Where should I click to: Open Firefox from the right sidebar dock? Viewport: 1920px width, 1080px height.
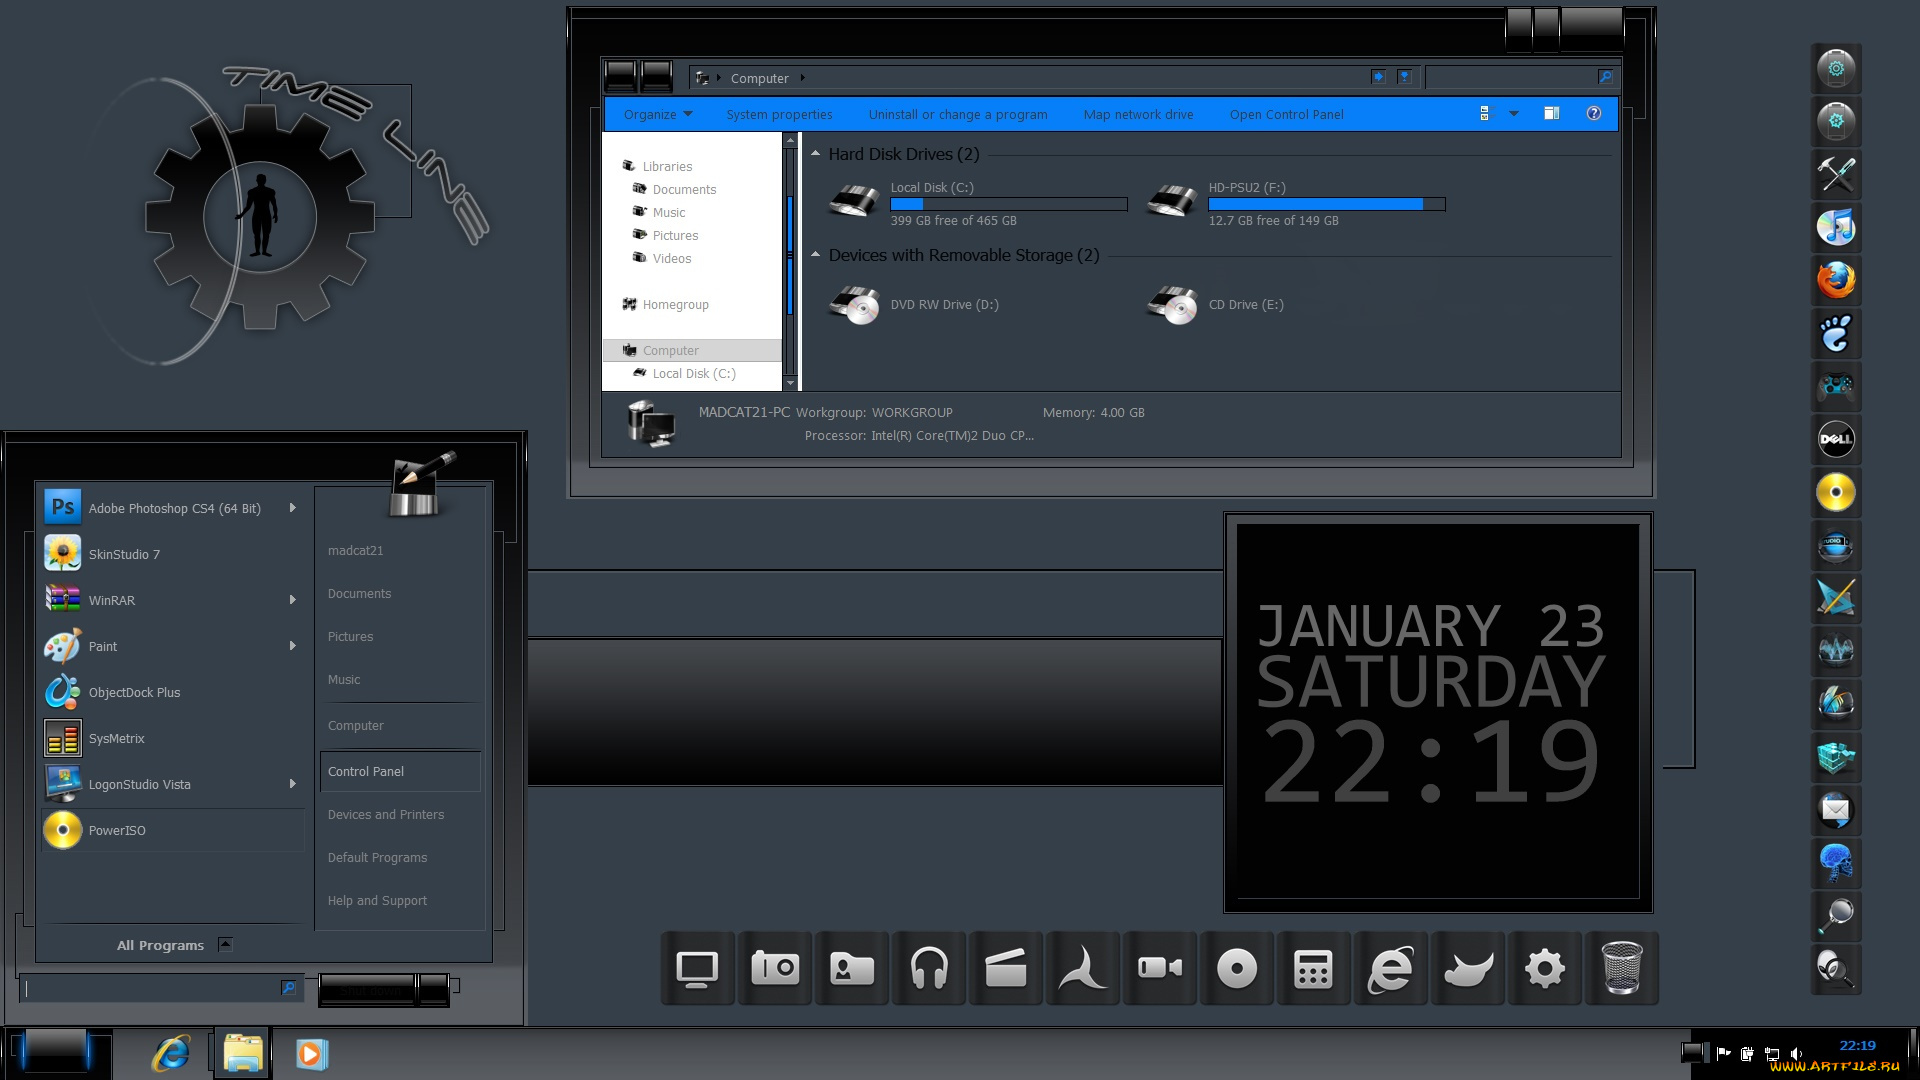tap(1836, 281)
